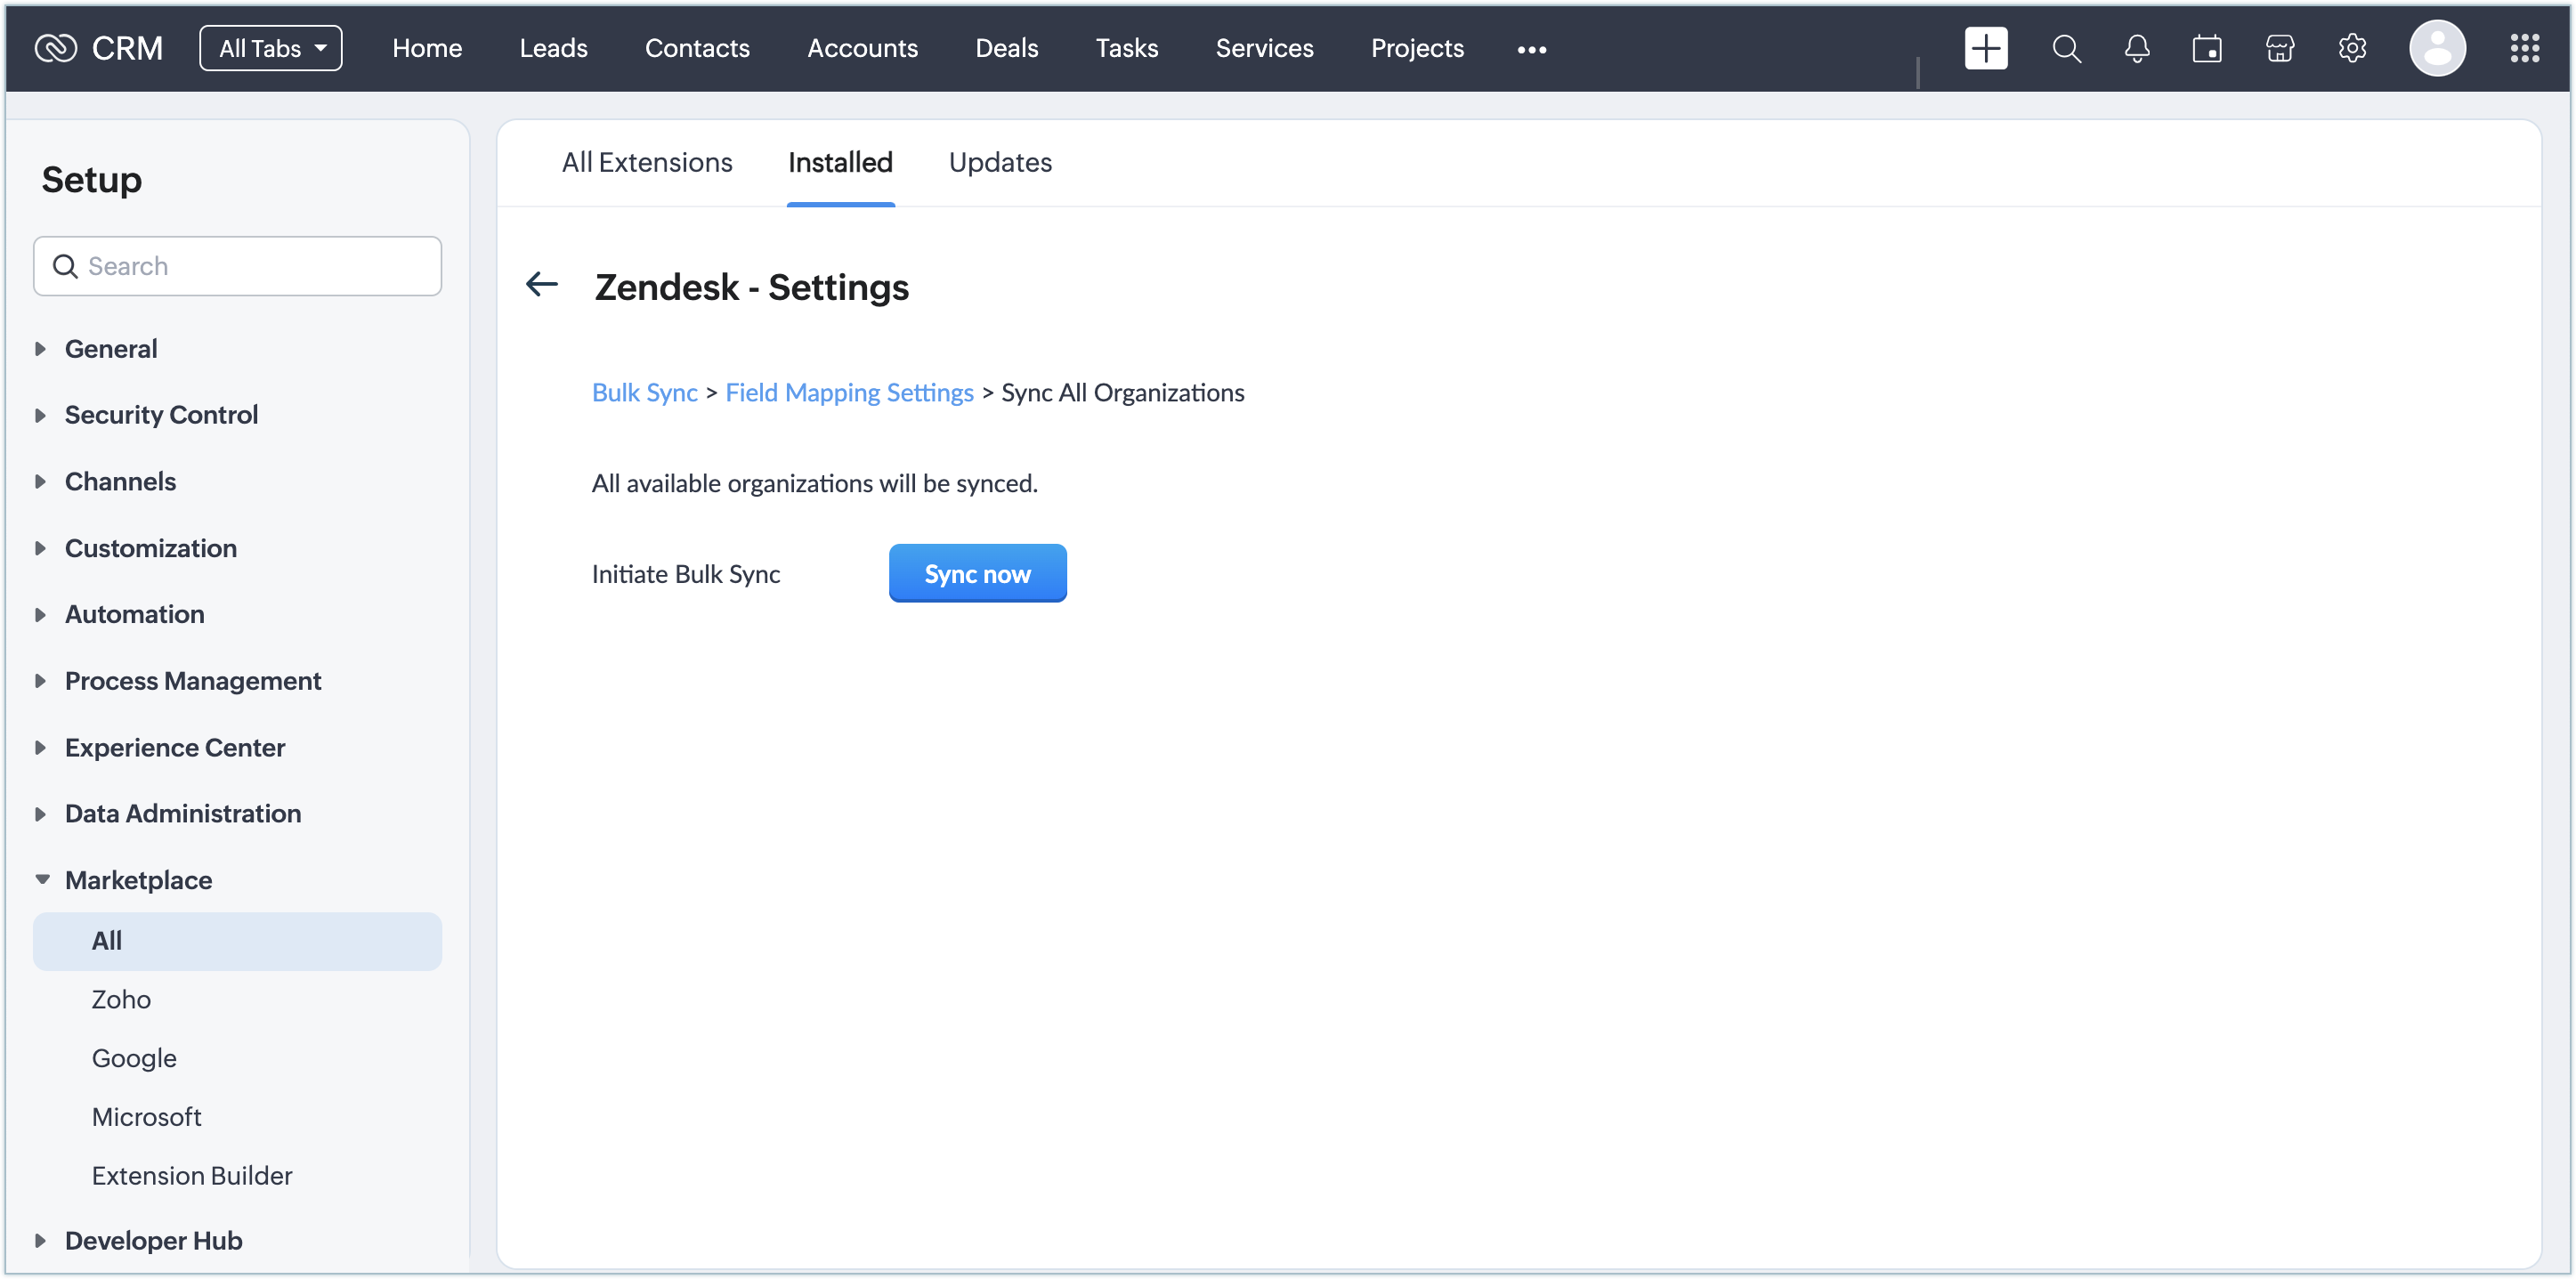Click the Sync now button
Image resolution: width=2576 pixels, height=1279 pixels.
977,574
